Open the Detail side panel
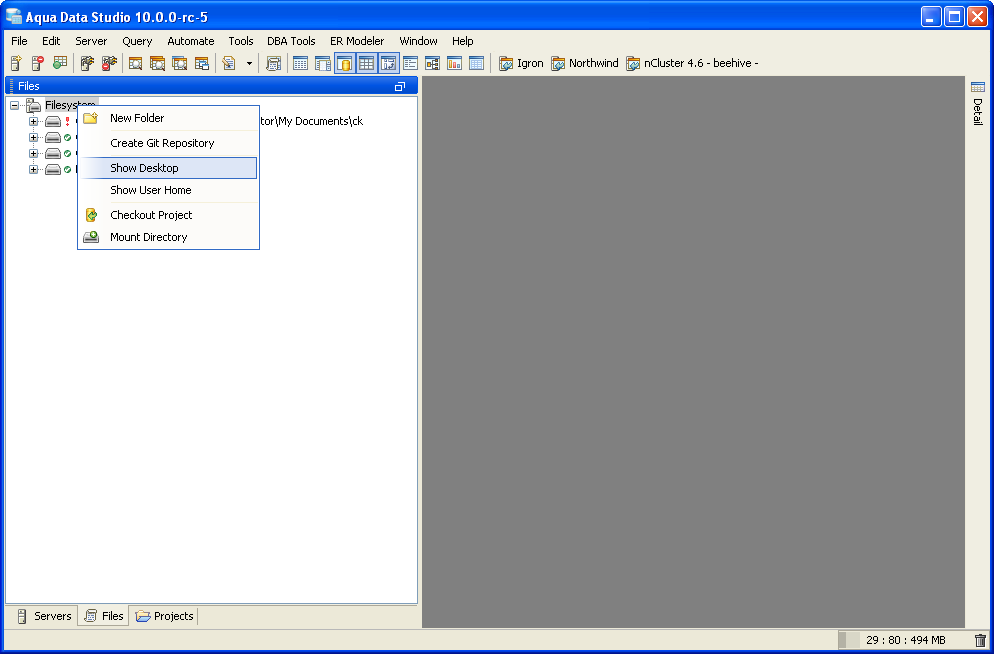994x654 pixels. point(978,104)
